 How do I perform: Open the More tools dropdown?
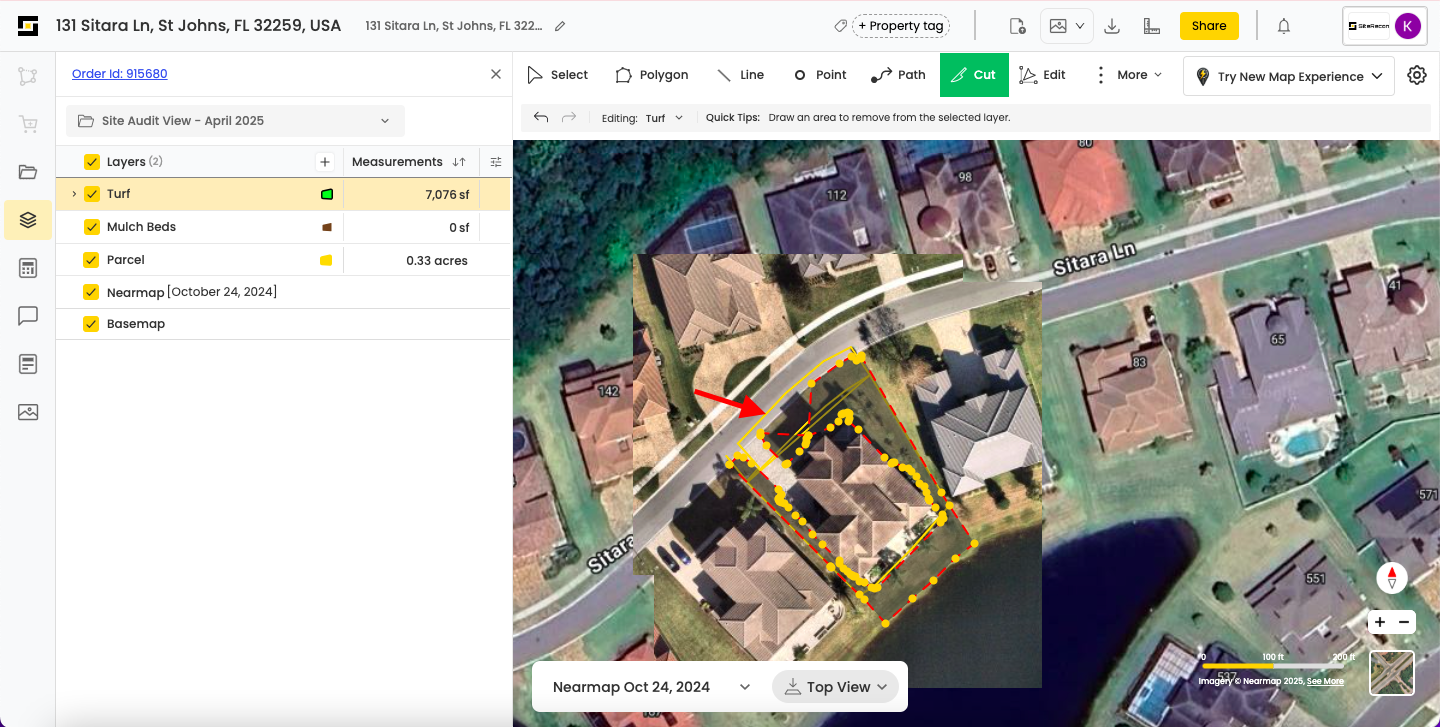tap(1130, 75)
